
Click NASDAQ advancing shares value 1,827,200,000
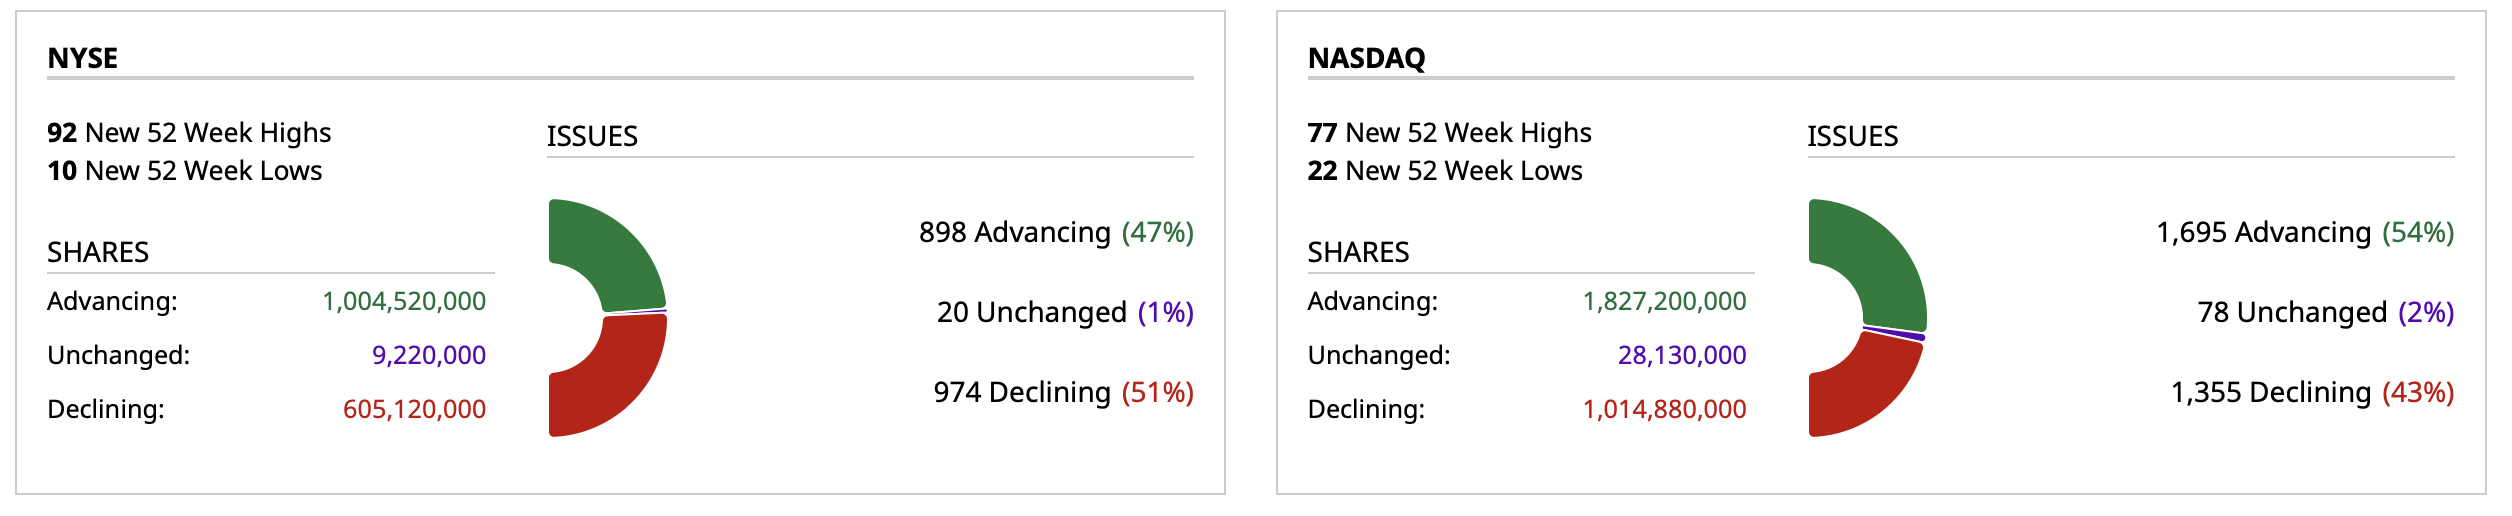pos(1664,301)
